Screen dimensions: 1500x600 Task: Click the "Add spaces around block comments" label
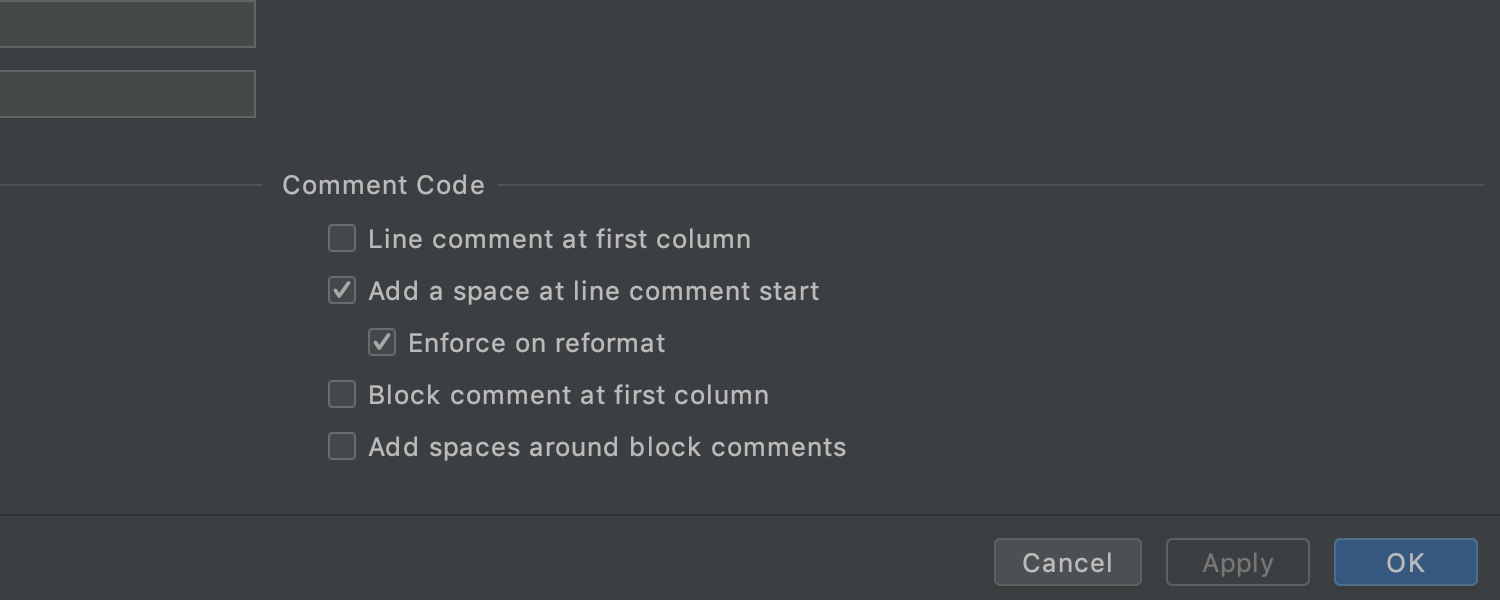(607, 447)
